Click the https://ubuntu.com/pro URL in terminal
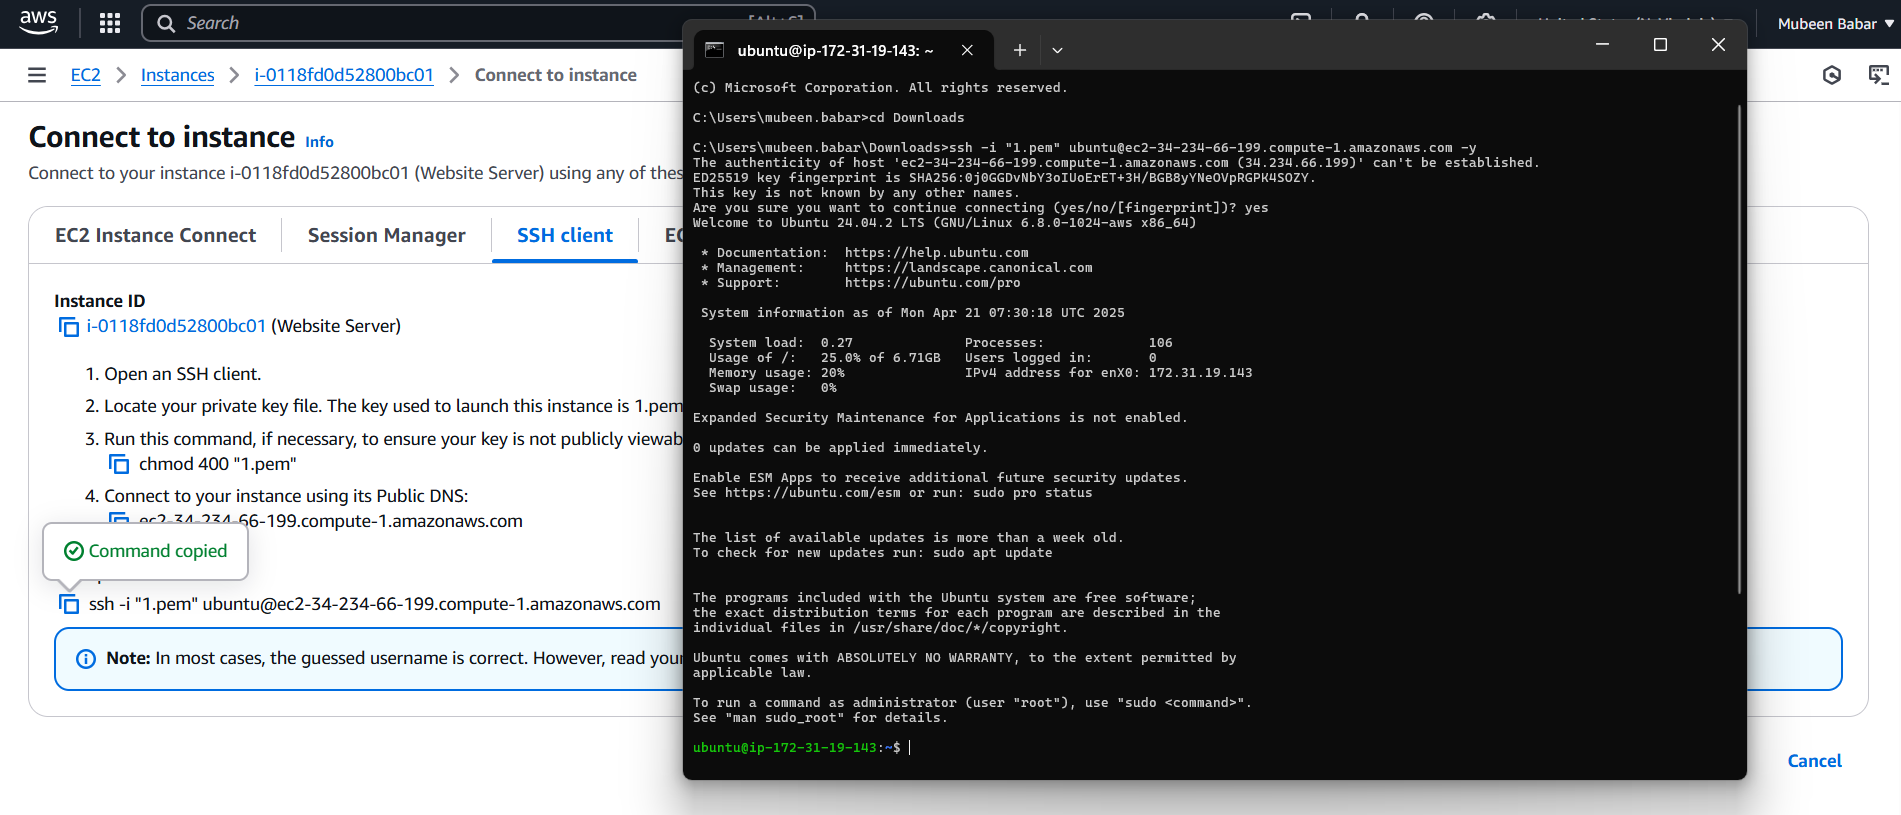1901x815 pixels. pos(932,283)
